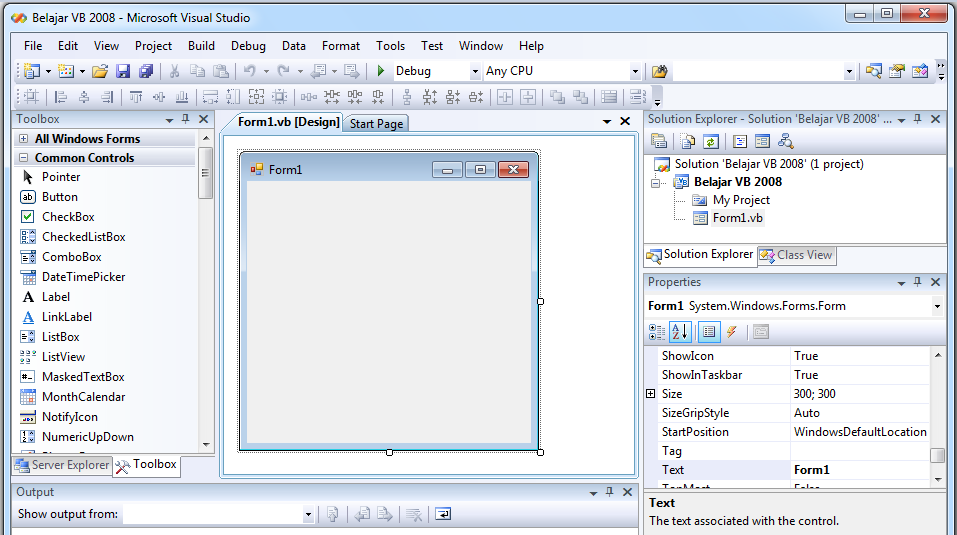The width and height of the screenshot is (957, 535).
Task: Collapse Common Controls toolbox group
Action: click(x=23, y=157)
